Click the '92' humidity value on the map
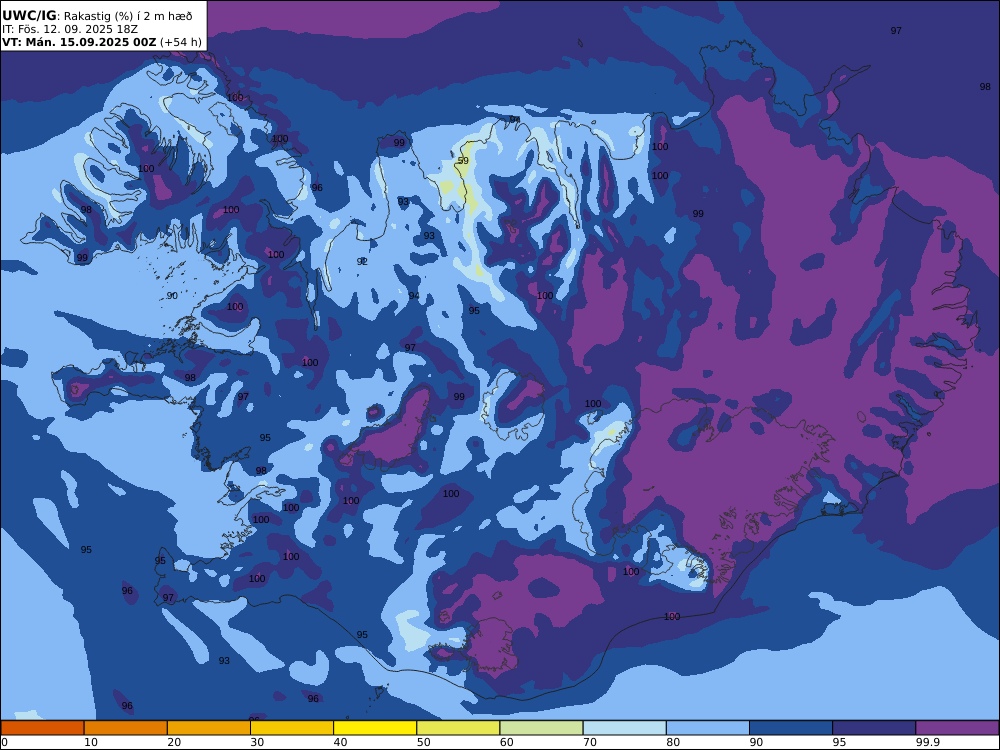Screen dimensions: 1000x750 coord(362,261)
